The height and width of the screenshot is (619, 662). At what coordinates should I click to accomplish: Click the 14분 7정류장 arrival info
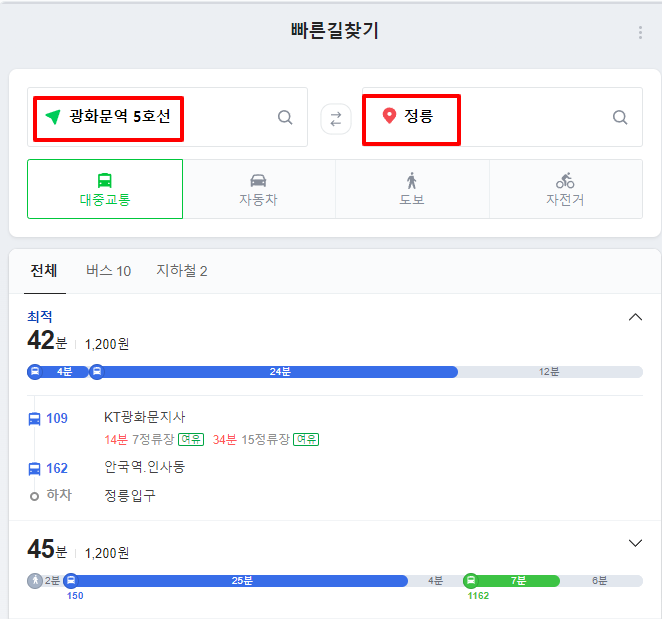point(139,440)
